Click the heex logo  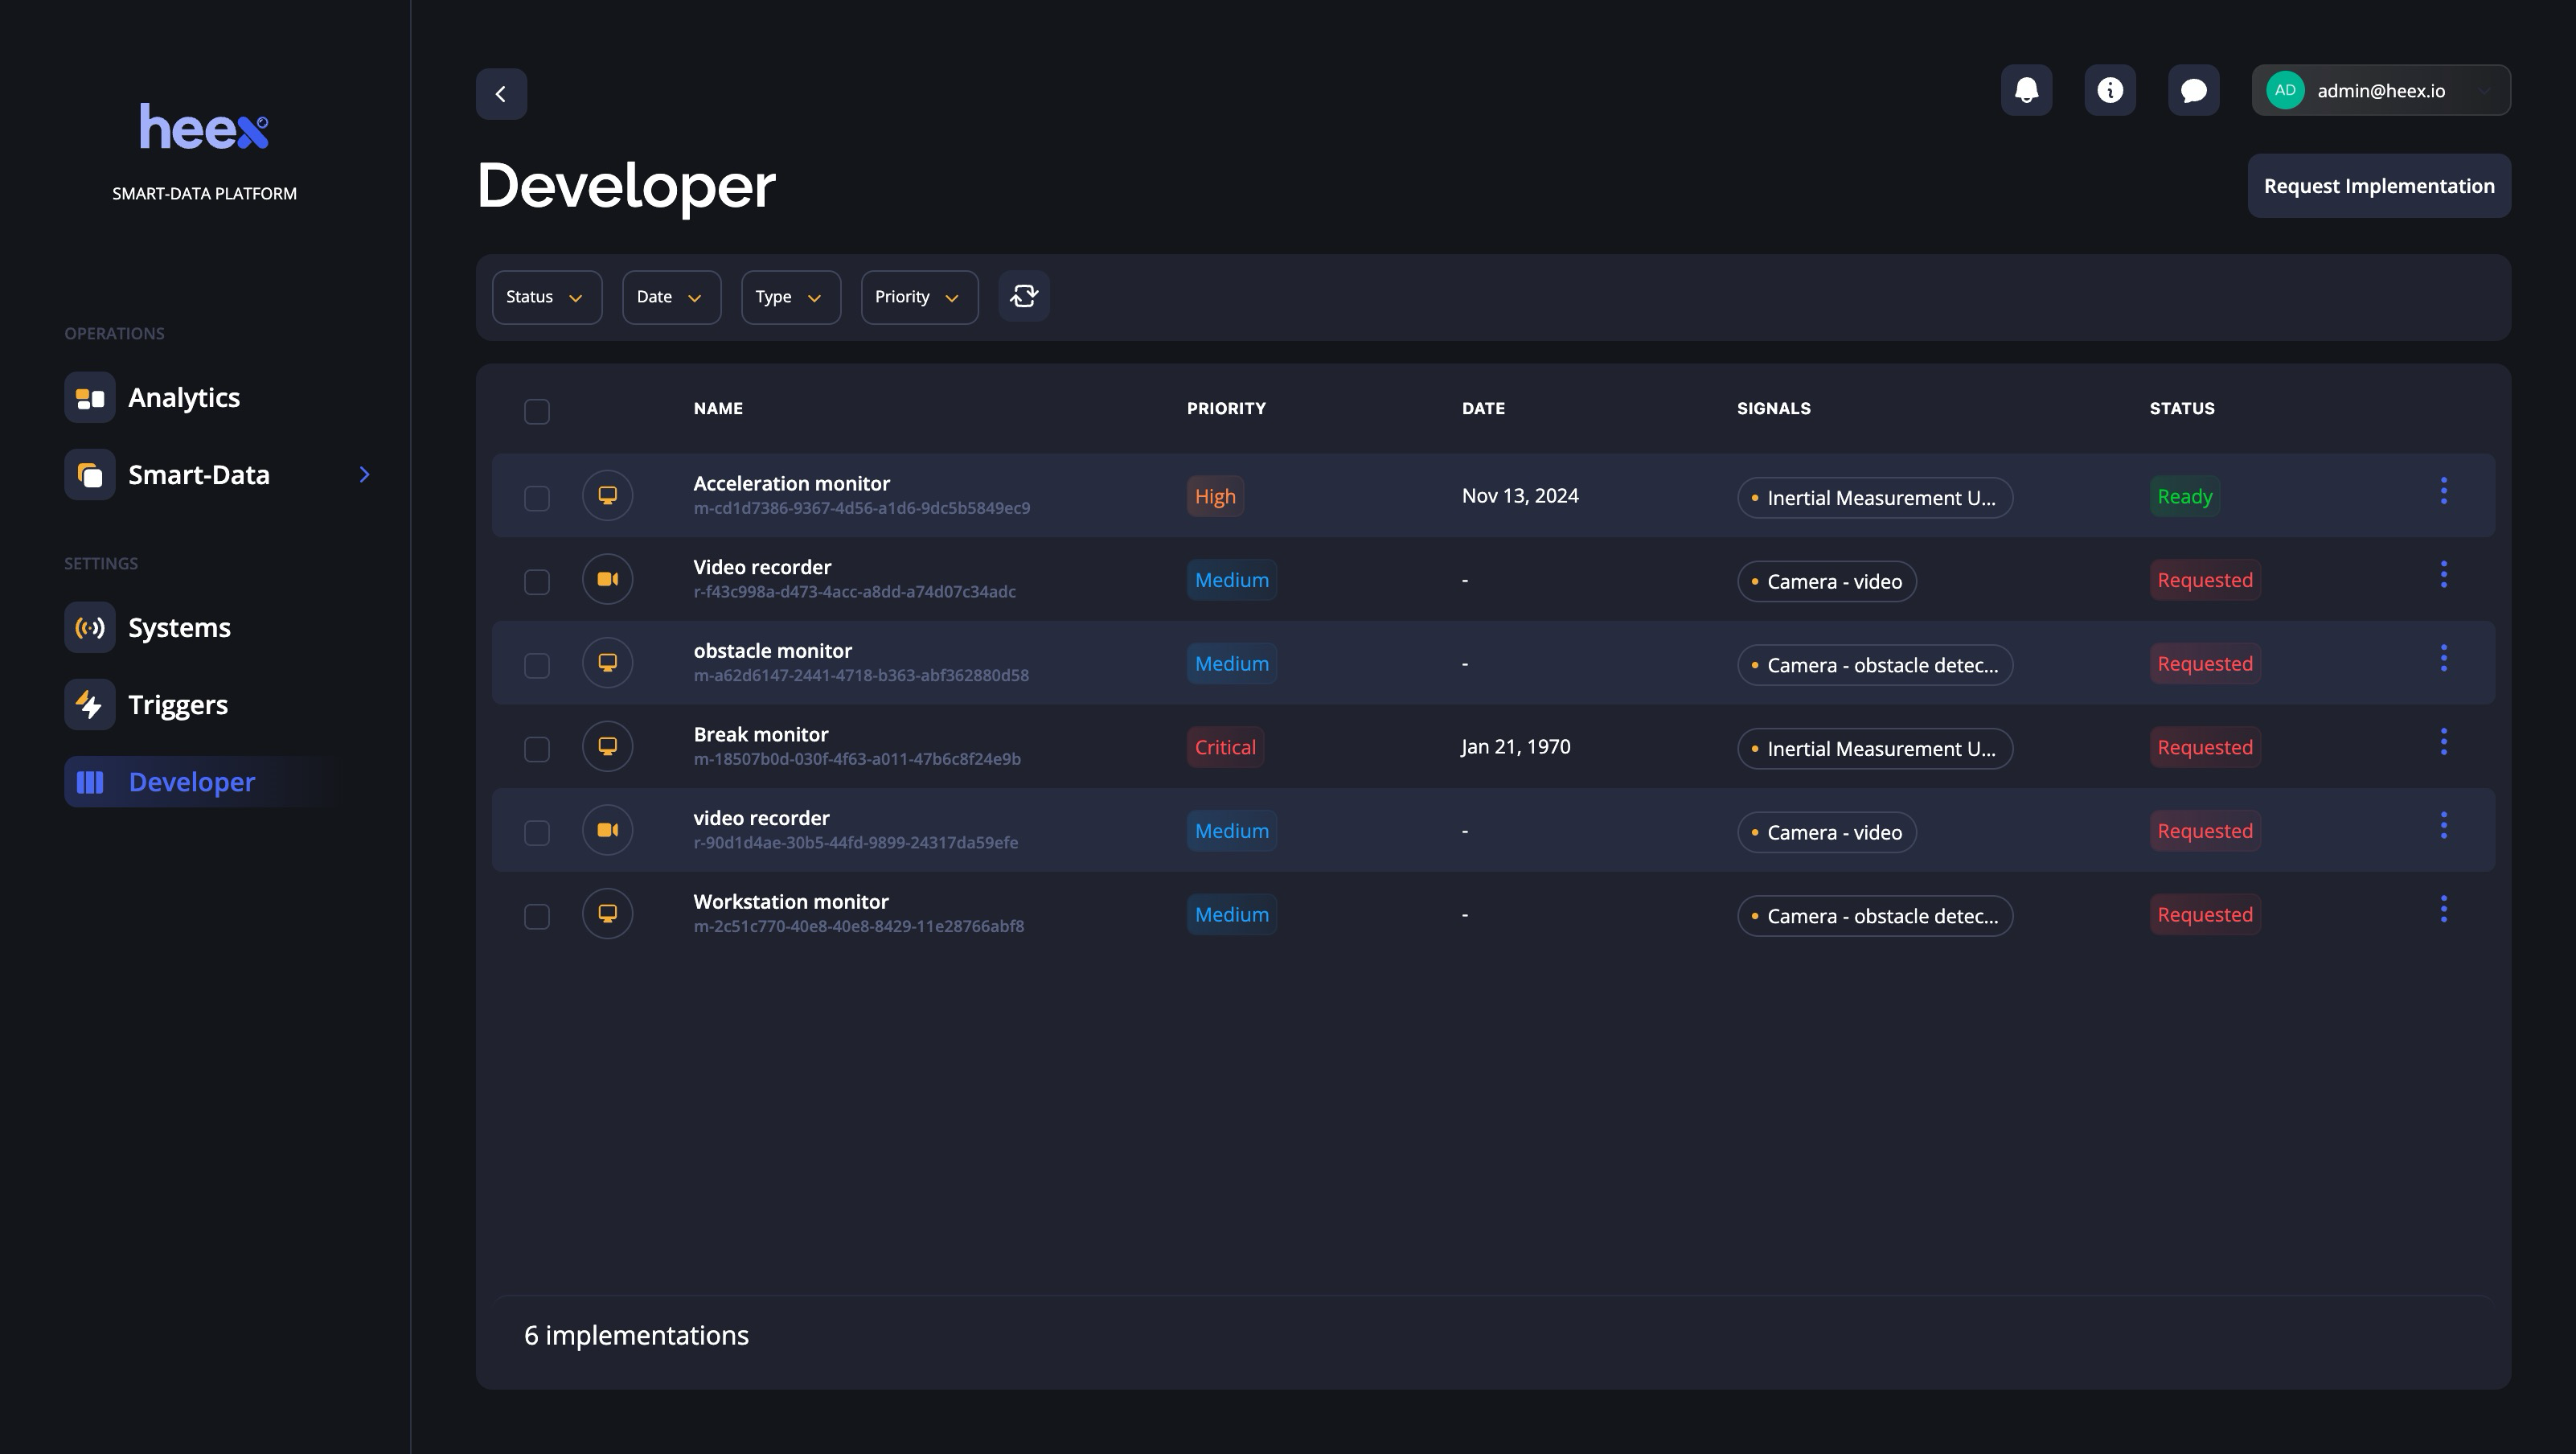coord(204,127)
